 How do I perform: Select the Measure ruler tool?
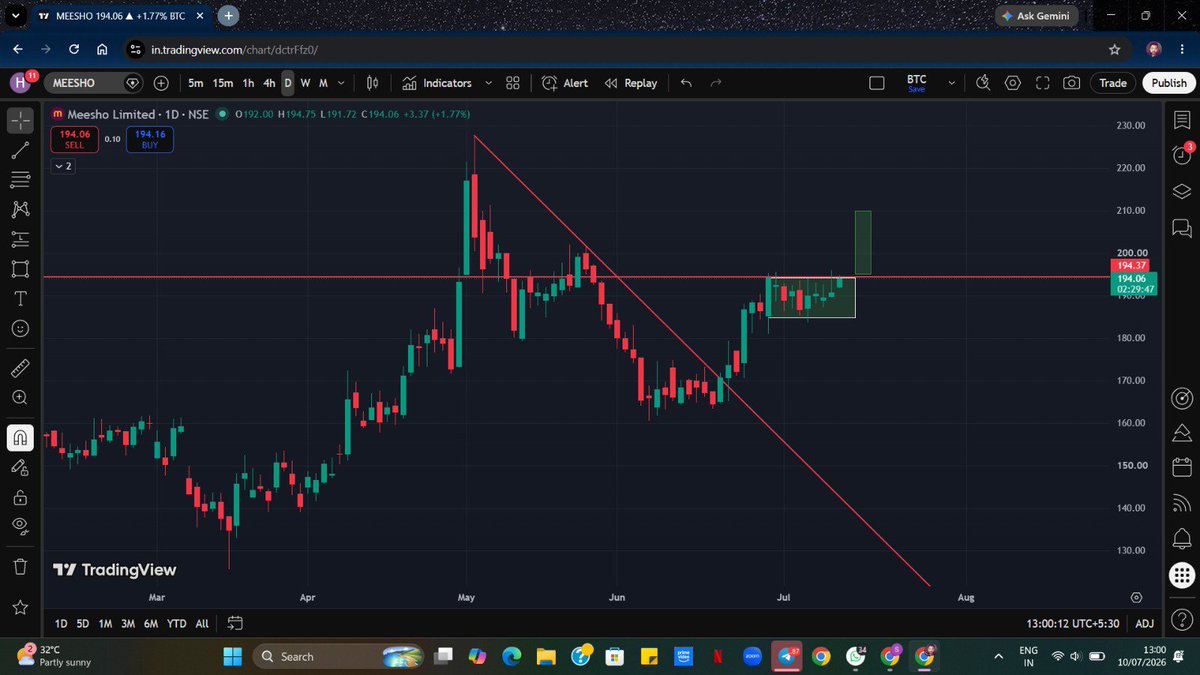[20, 368]
